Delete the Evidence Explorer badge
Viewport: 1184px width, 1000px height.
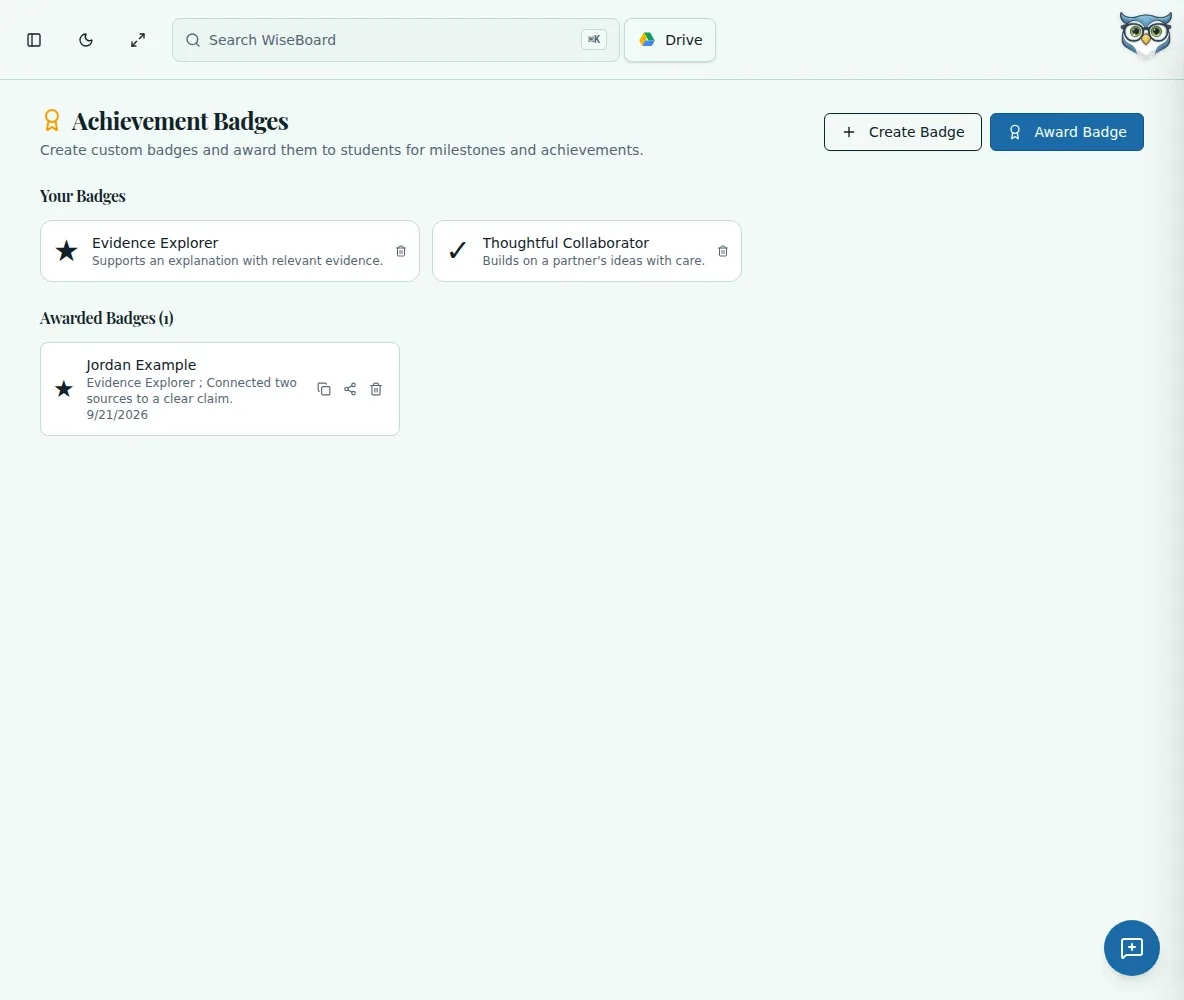(x=401, y=251)
